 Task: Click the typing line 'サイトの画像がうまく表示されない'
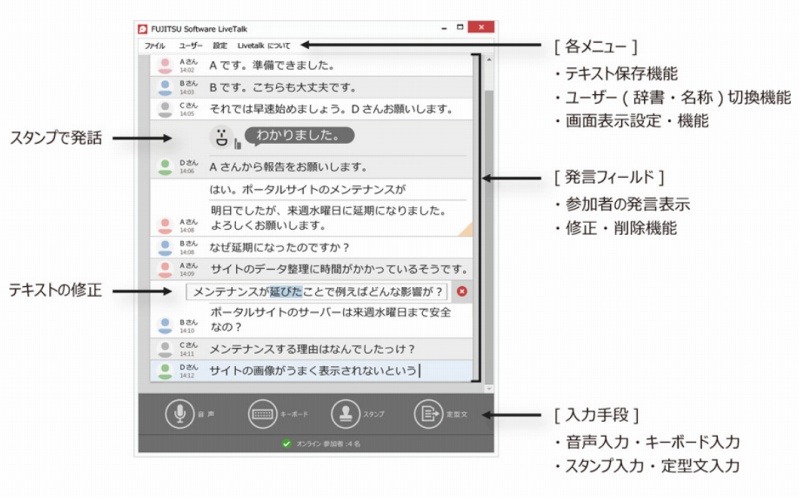(x=313, y=371)
